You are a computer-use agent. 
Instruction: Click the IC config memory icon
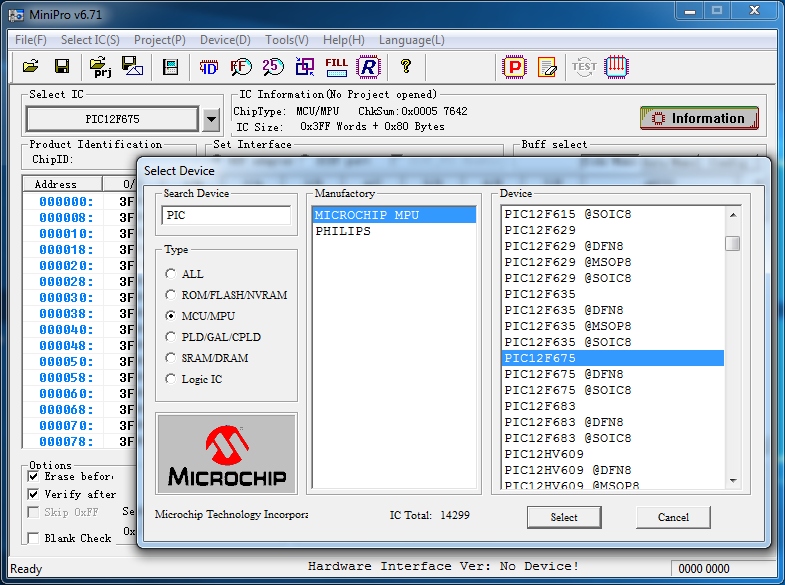coord(171,67)
